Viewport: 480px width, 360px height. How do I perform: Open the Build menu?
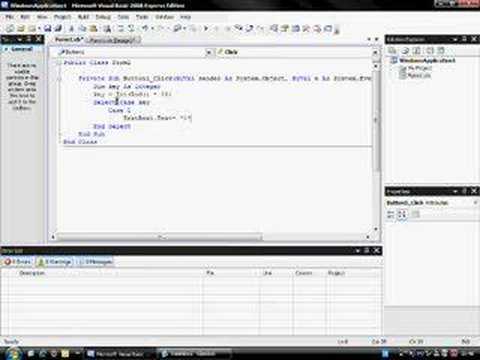(x=83, y=17)
